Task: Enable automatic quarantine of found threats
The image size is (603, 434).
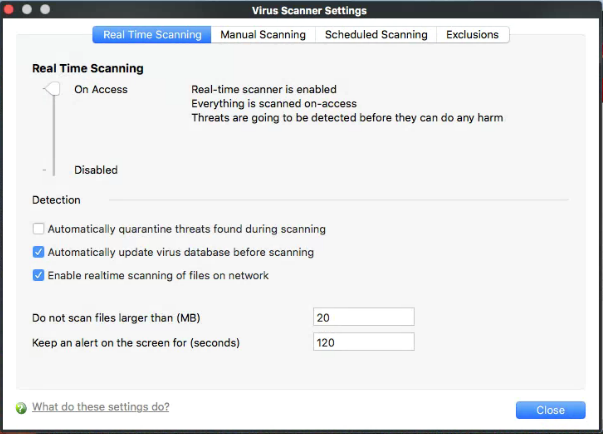Action: pos(38,229)
